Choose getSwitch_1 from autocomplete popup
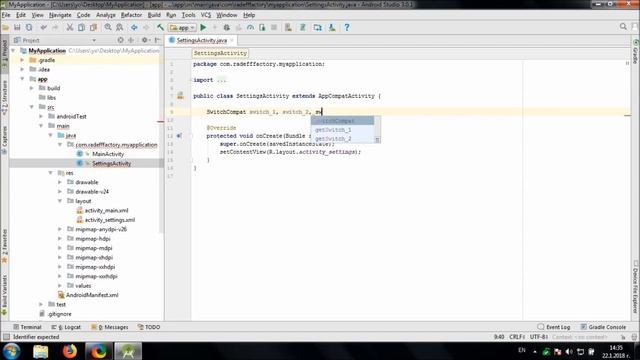640x360 pixels. point(342,130)
